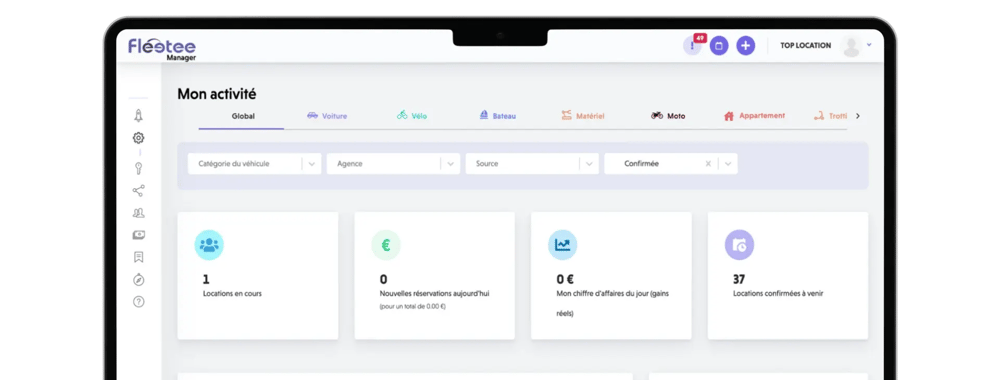Image resolution: width=1000 pixels, height=380 pixels.
Task: Open the bookmark icon in the sidebar
Action: [x=138, y=257]
